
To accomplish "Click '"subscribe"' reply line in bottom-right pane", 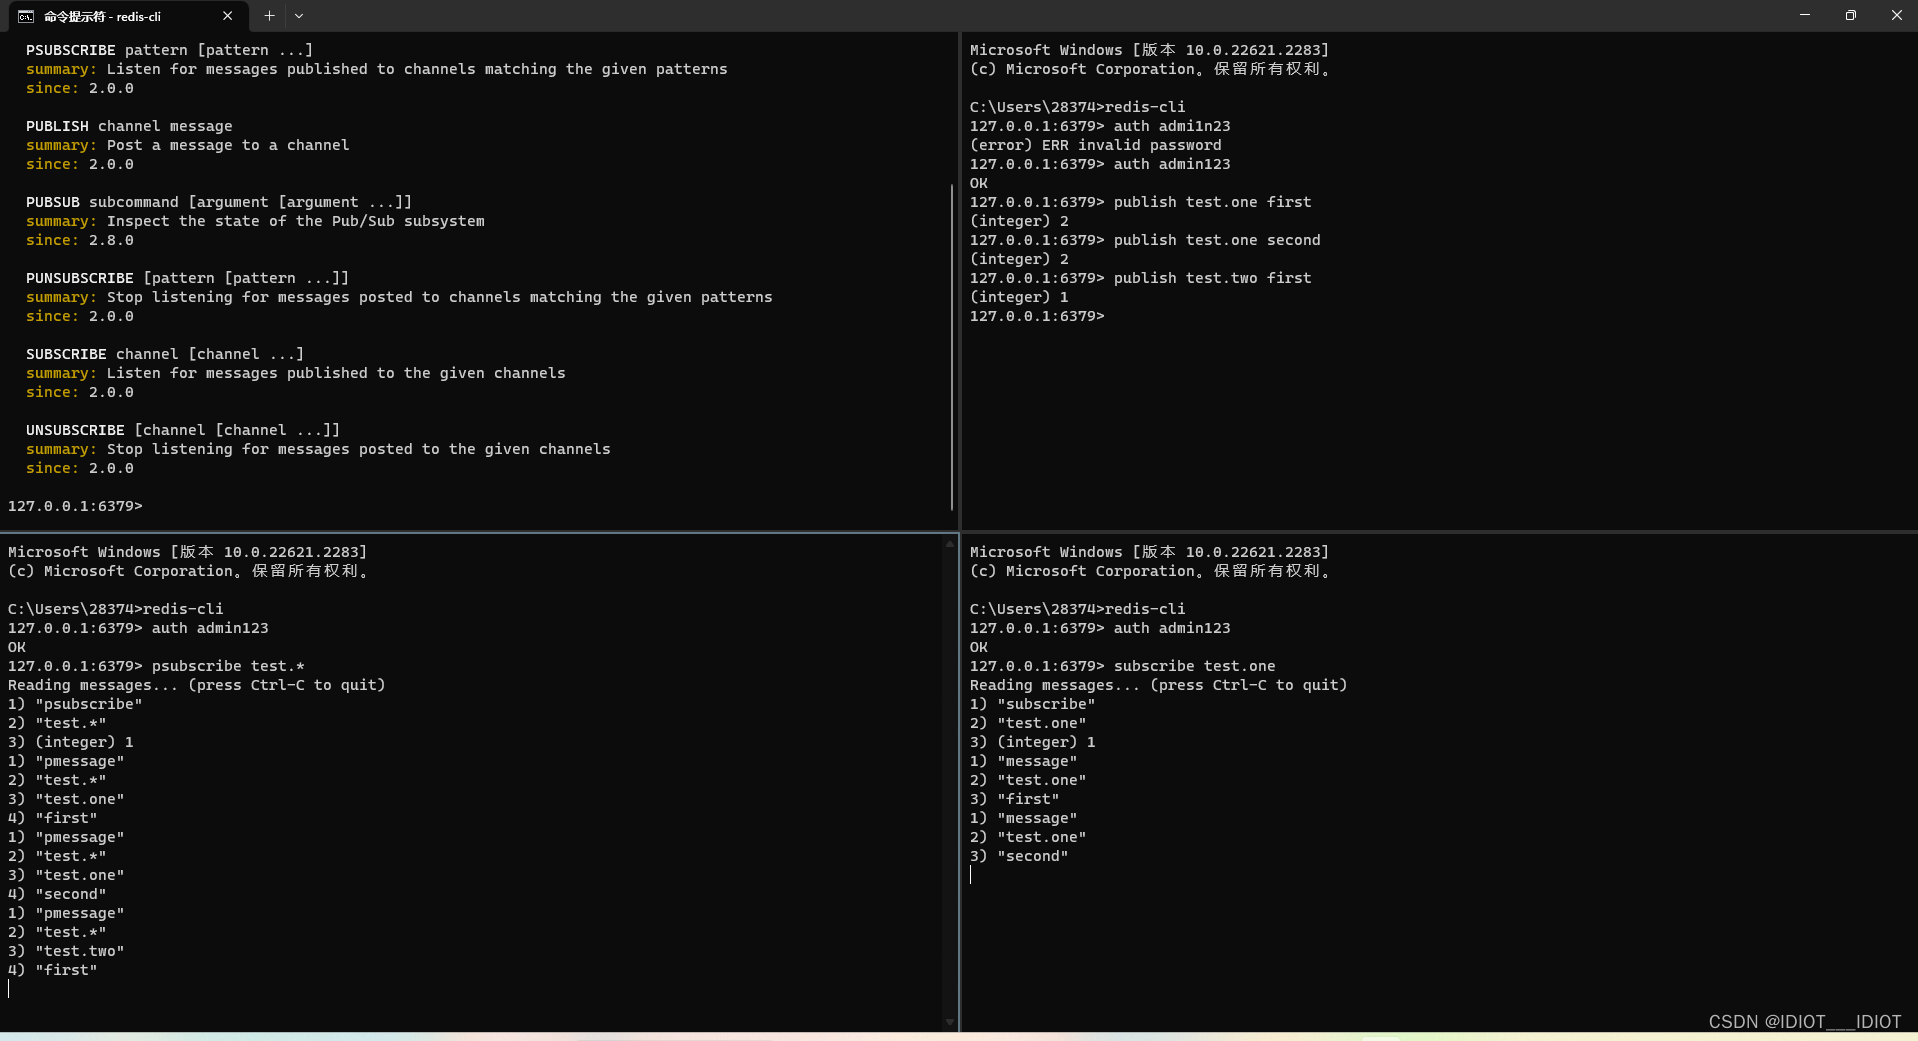I will pyautogui.click(x=1032, y=704).
